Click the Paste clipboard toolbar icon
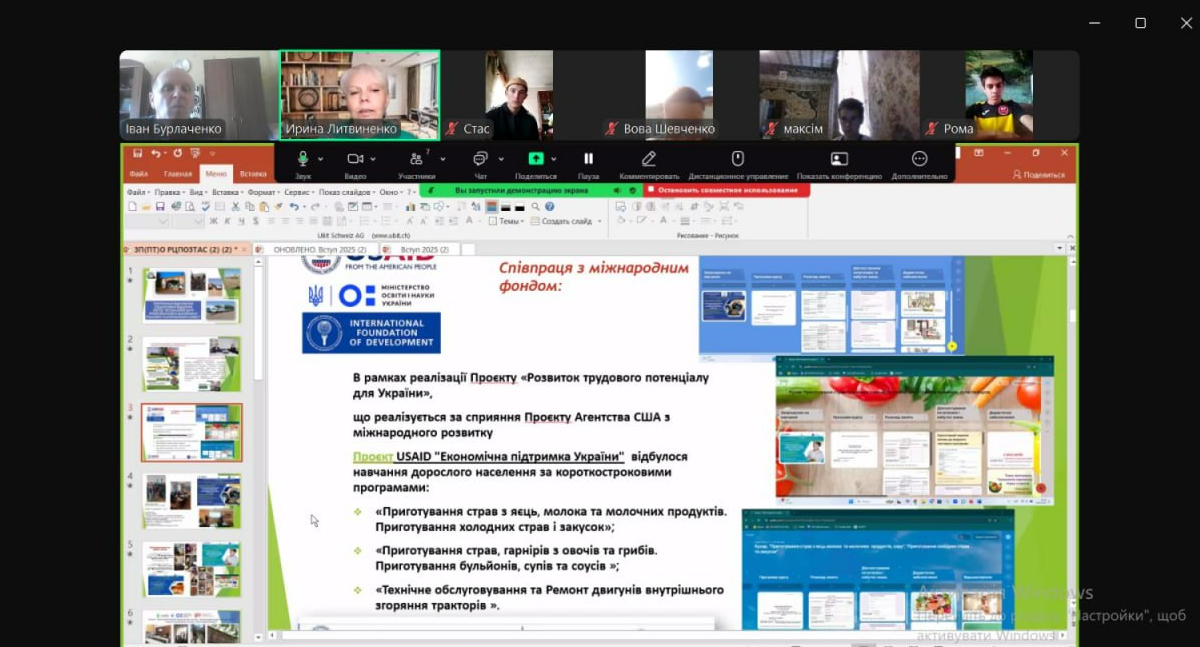1200x647 pixels. (264, 207)
